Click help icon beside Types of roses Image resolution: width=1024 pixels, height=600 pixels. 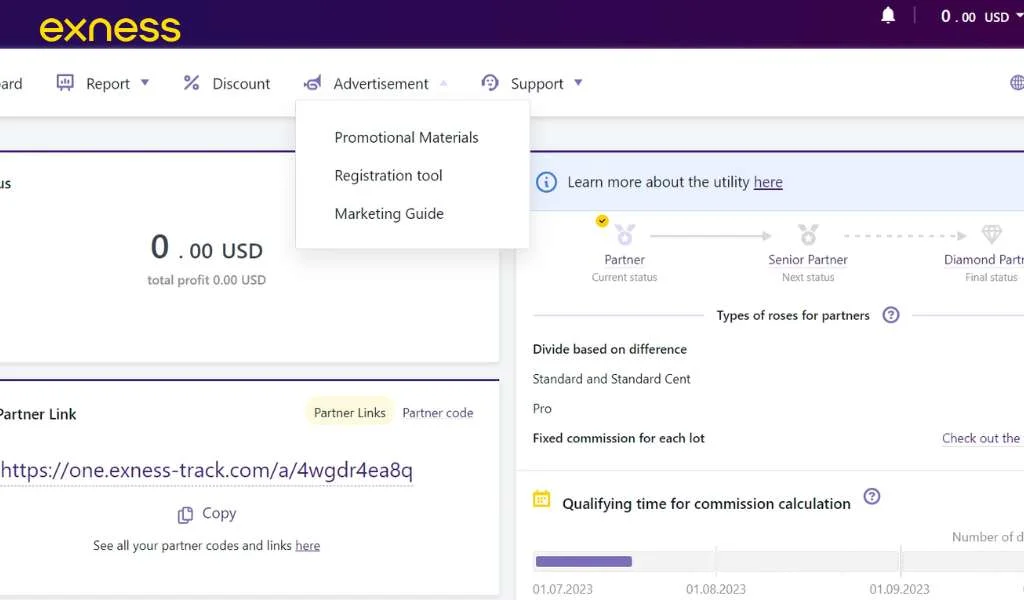pyautogui.click(x=891, y=315)
